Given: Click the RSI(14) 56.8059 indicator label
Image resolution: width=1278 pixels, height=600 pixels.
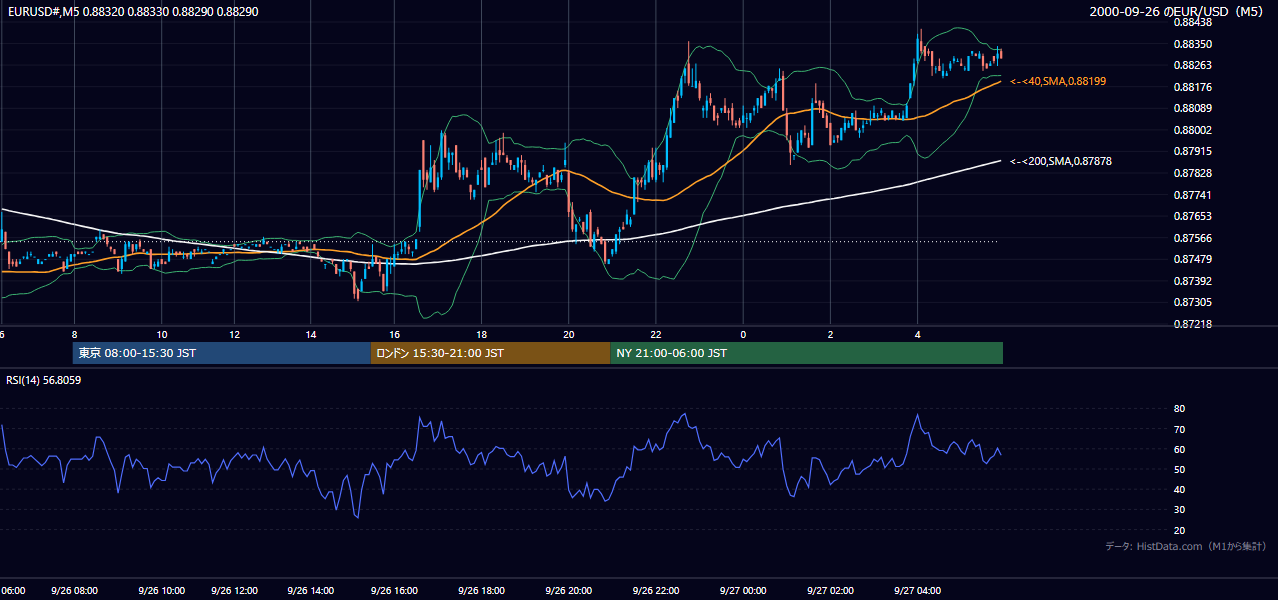Looking at the screenshot, I should click(44, 380).
